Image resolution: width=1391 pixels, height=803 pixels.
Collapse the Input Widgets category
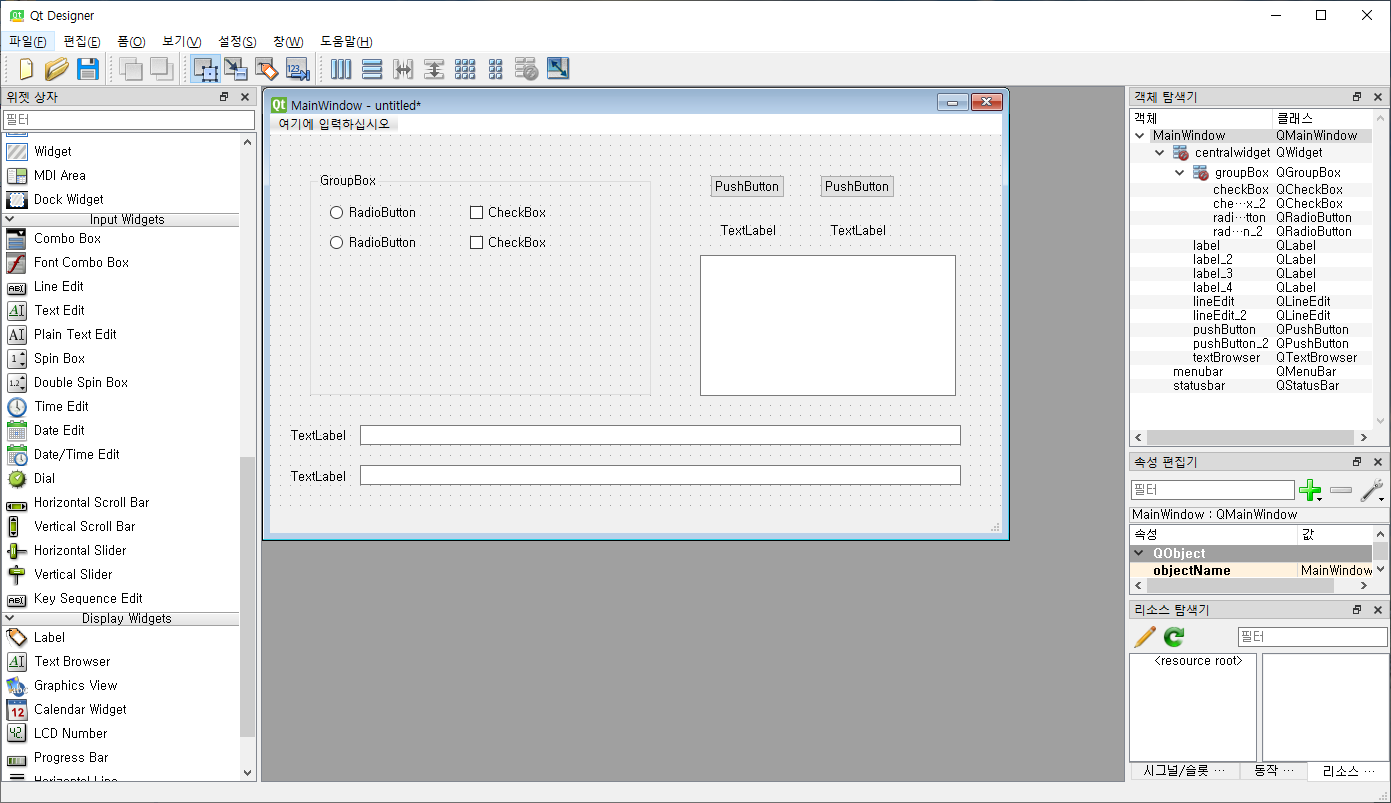[x=11, y=219]
